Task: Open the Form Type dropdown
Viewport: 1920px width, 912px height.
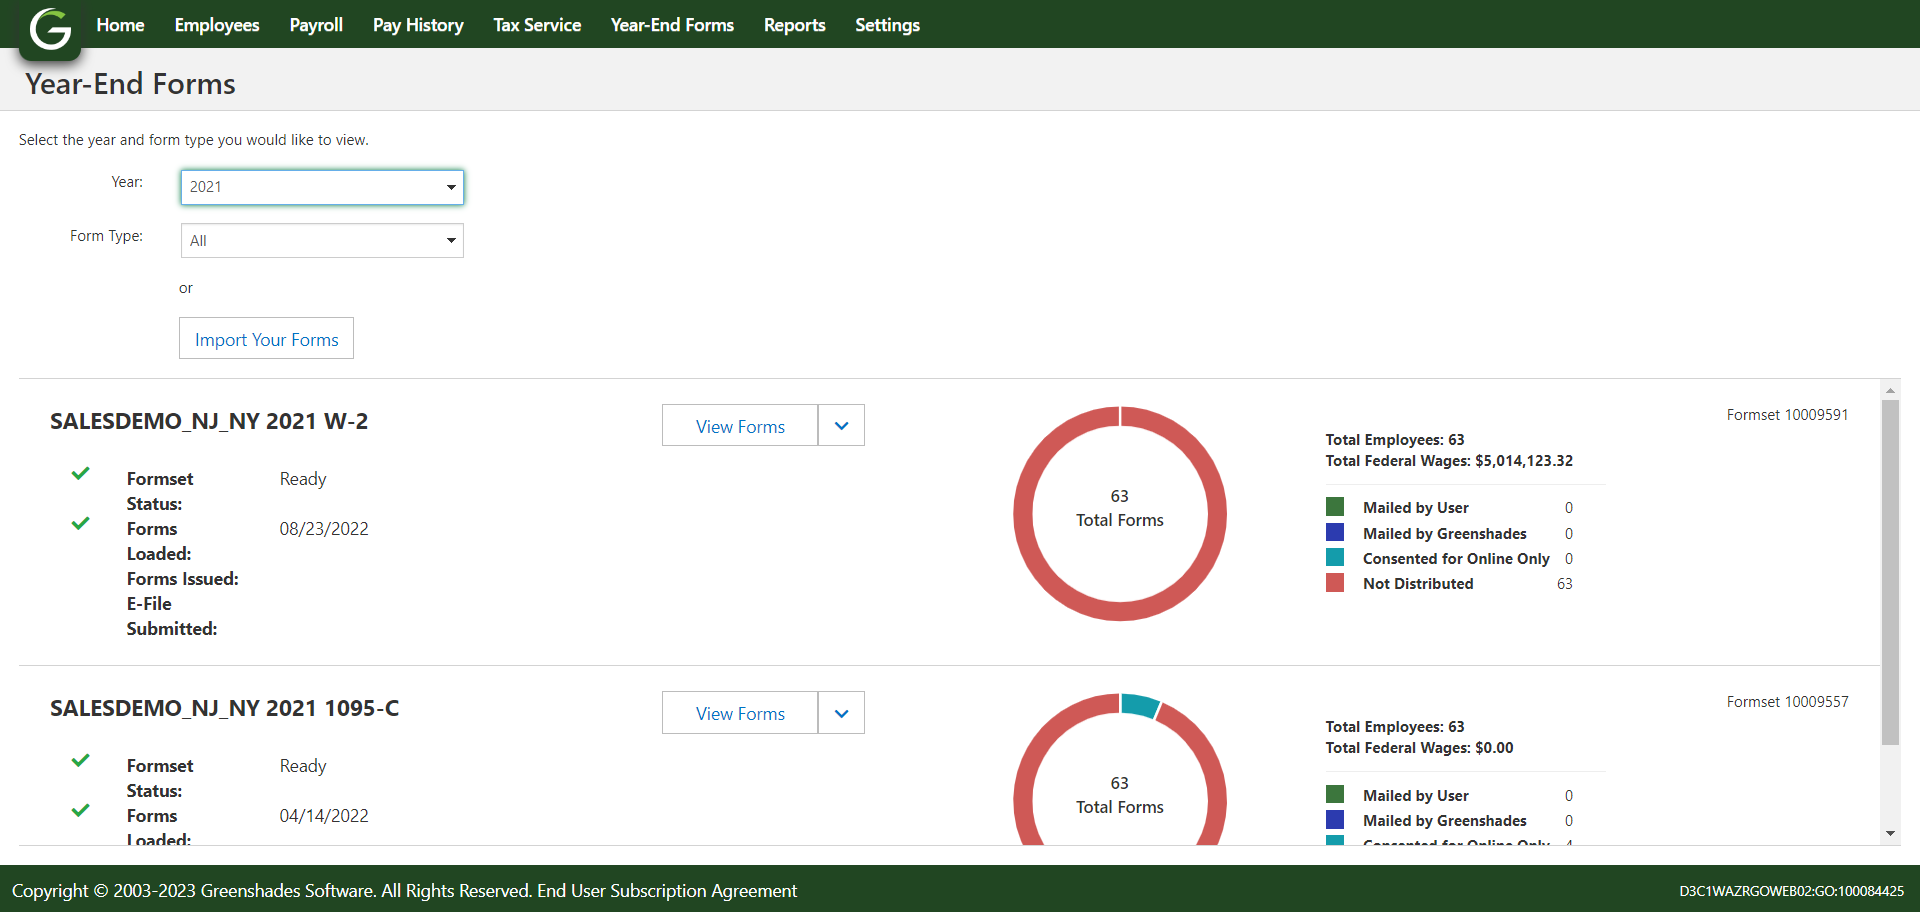Action: 322,241
